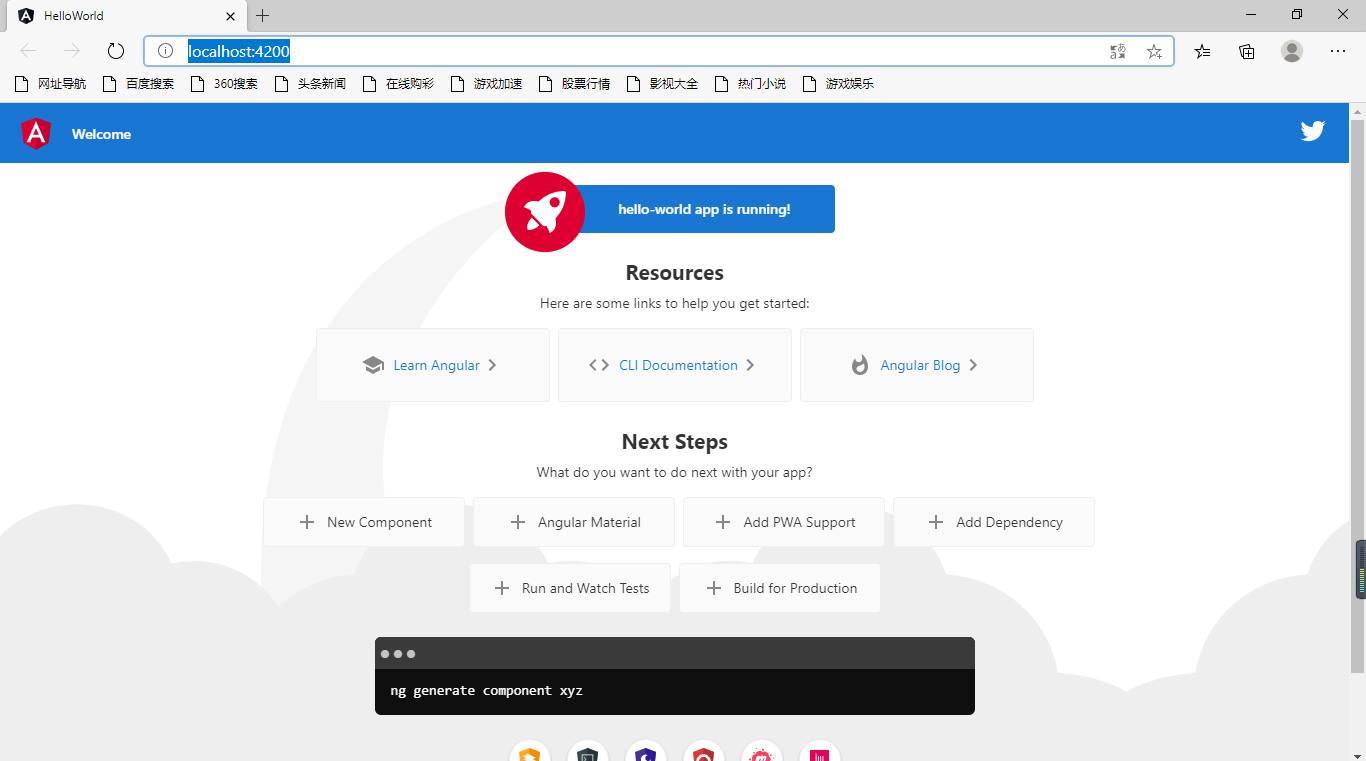Click the red rocket icon
Image resolution: width=1366 pixels, height=761 pixels.
pyautogui.click(x=545, y=212)
